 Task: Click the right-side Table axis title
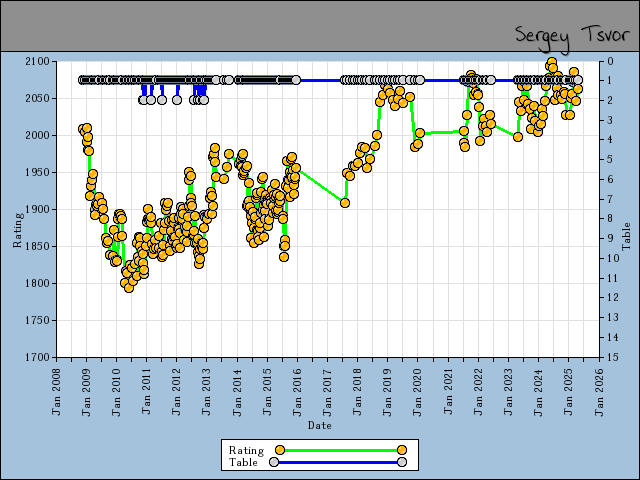(x=626, y=237)
